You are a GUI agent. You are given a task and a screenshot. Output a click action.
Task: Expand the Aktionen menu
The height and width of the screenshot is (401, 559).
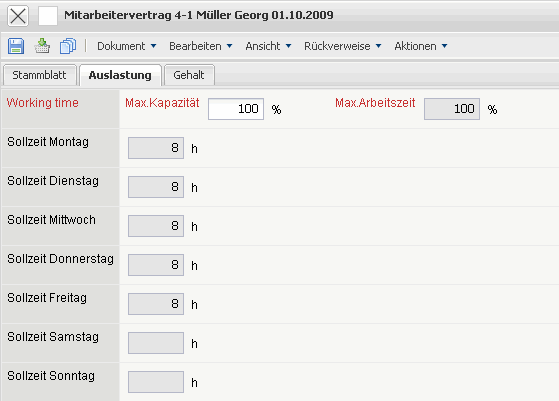pos(421,46)
